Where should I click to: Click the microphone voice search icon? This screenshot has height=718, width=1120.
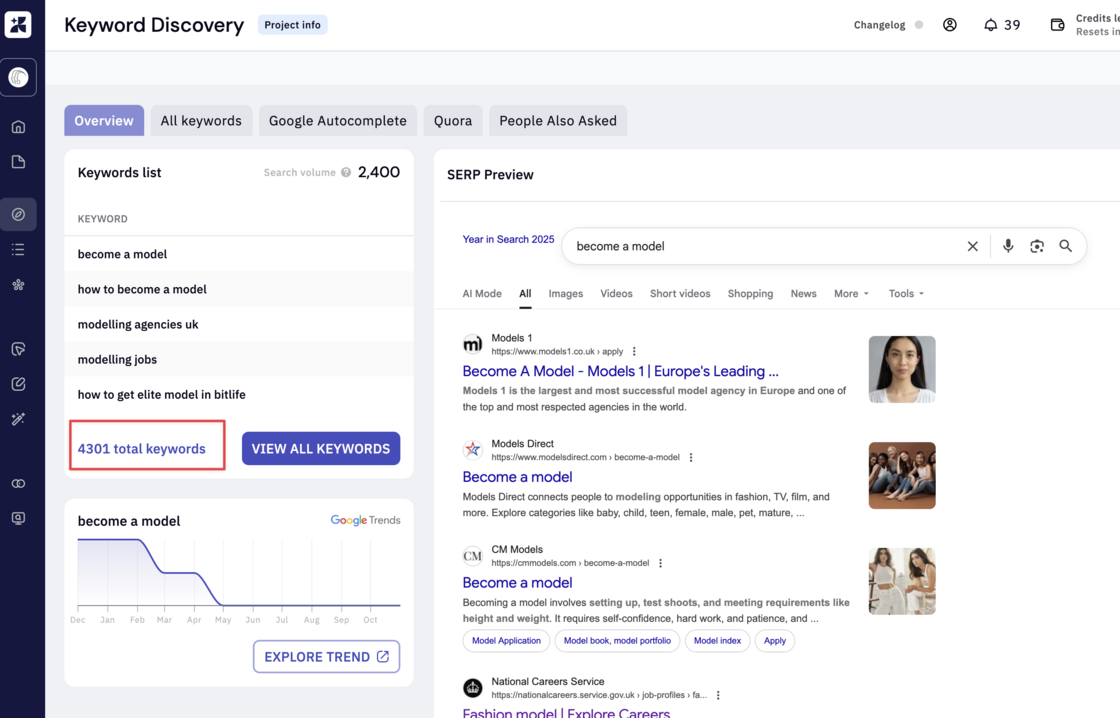1008,246
